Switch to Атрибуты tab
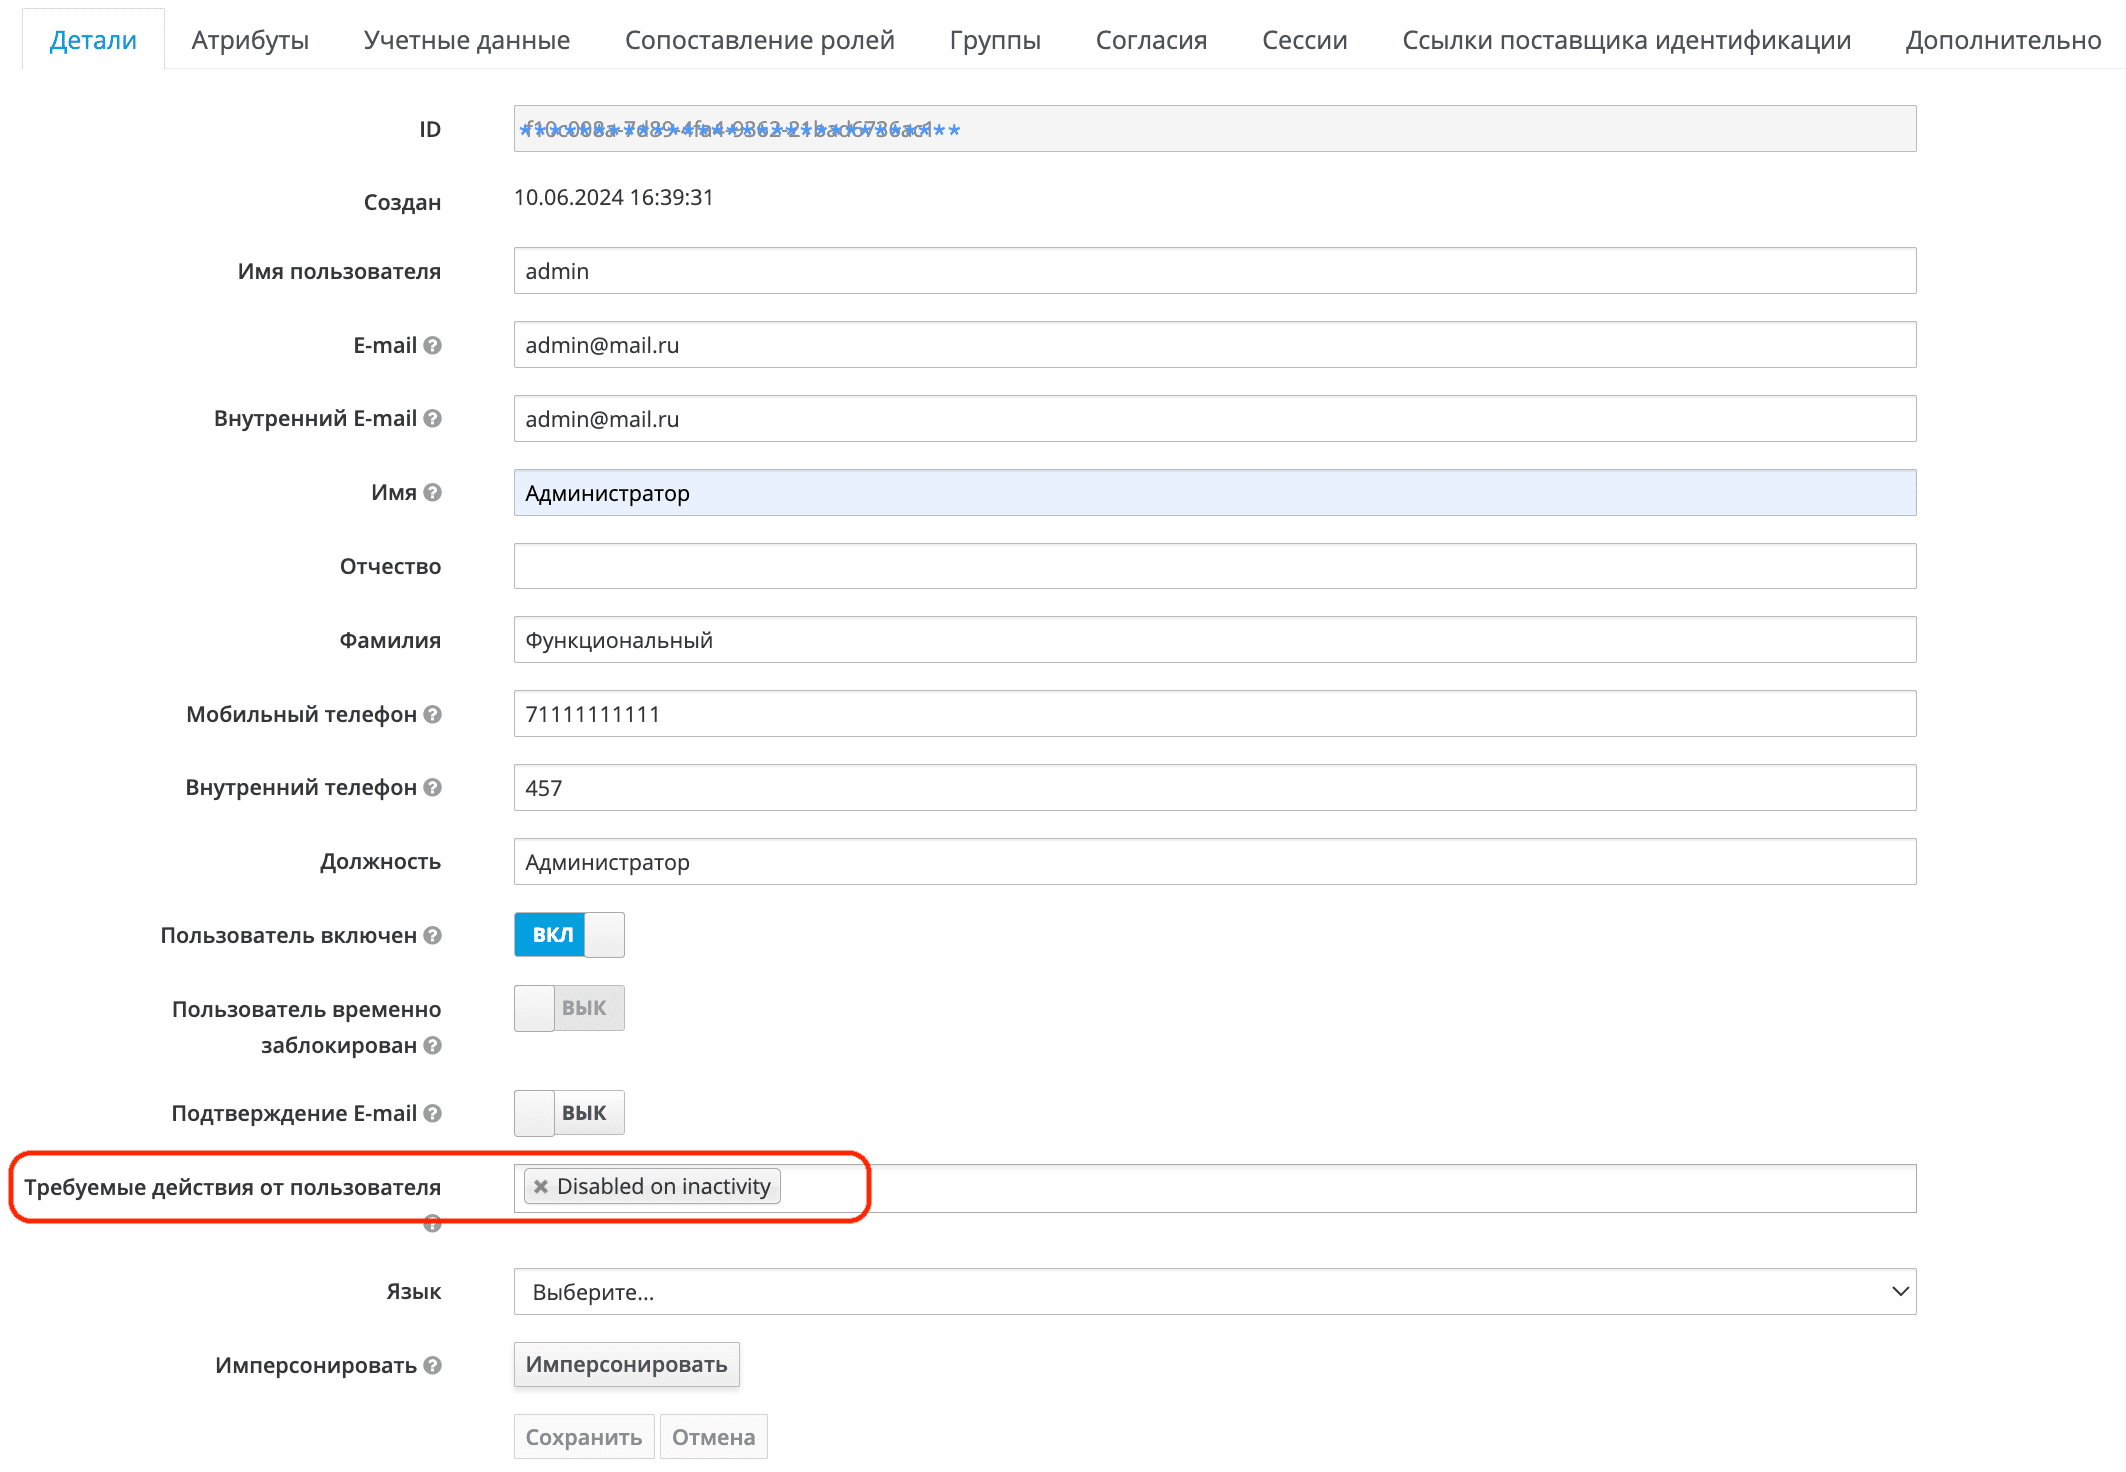Viewport: 2126px width, 1472px height. pos(250,40)
